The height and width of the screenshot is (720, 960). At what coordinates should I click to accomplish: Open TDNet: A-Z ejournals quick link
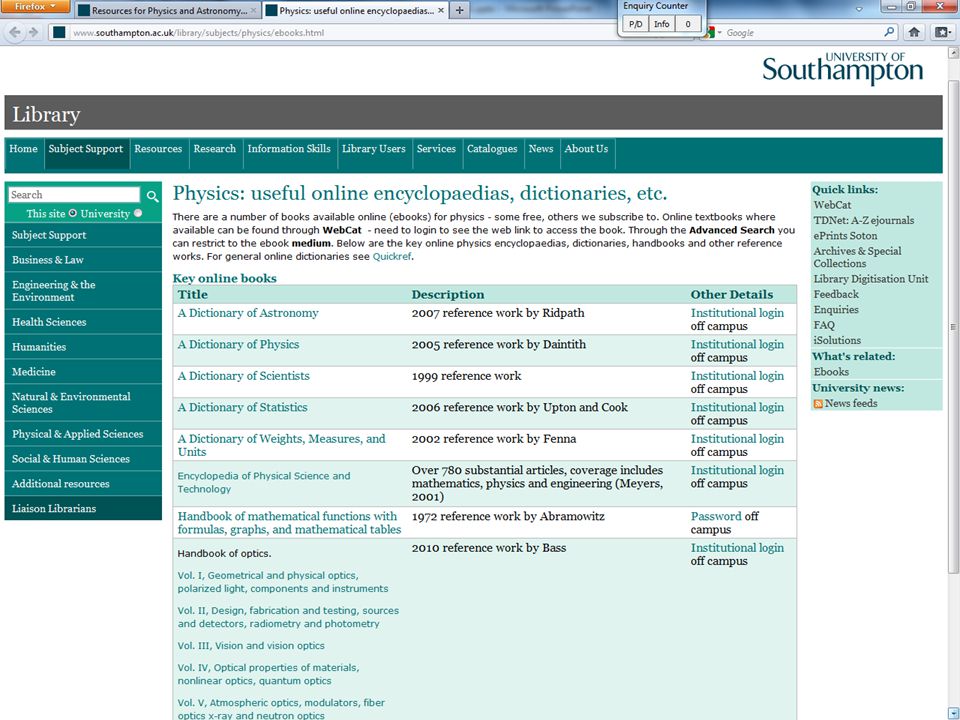pyautogui.click(x=863, y=220)
